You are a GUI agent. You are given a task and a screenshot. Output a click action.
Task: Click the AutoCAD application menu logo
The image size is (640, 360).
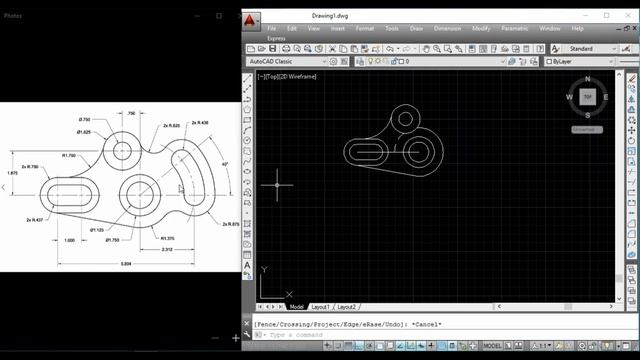(x=250, y=20)
